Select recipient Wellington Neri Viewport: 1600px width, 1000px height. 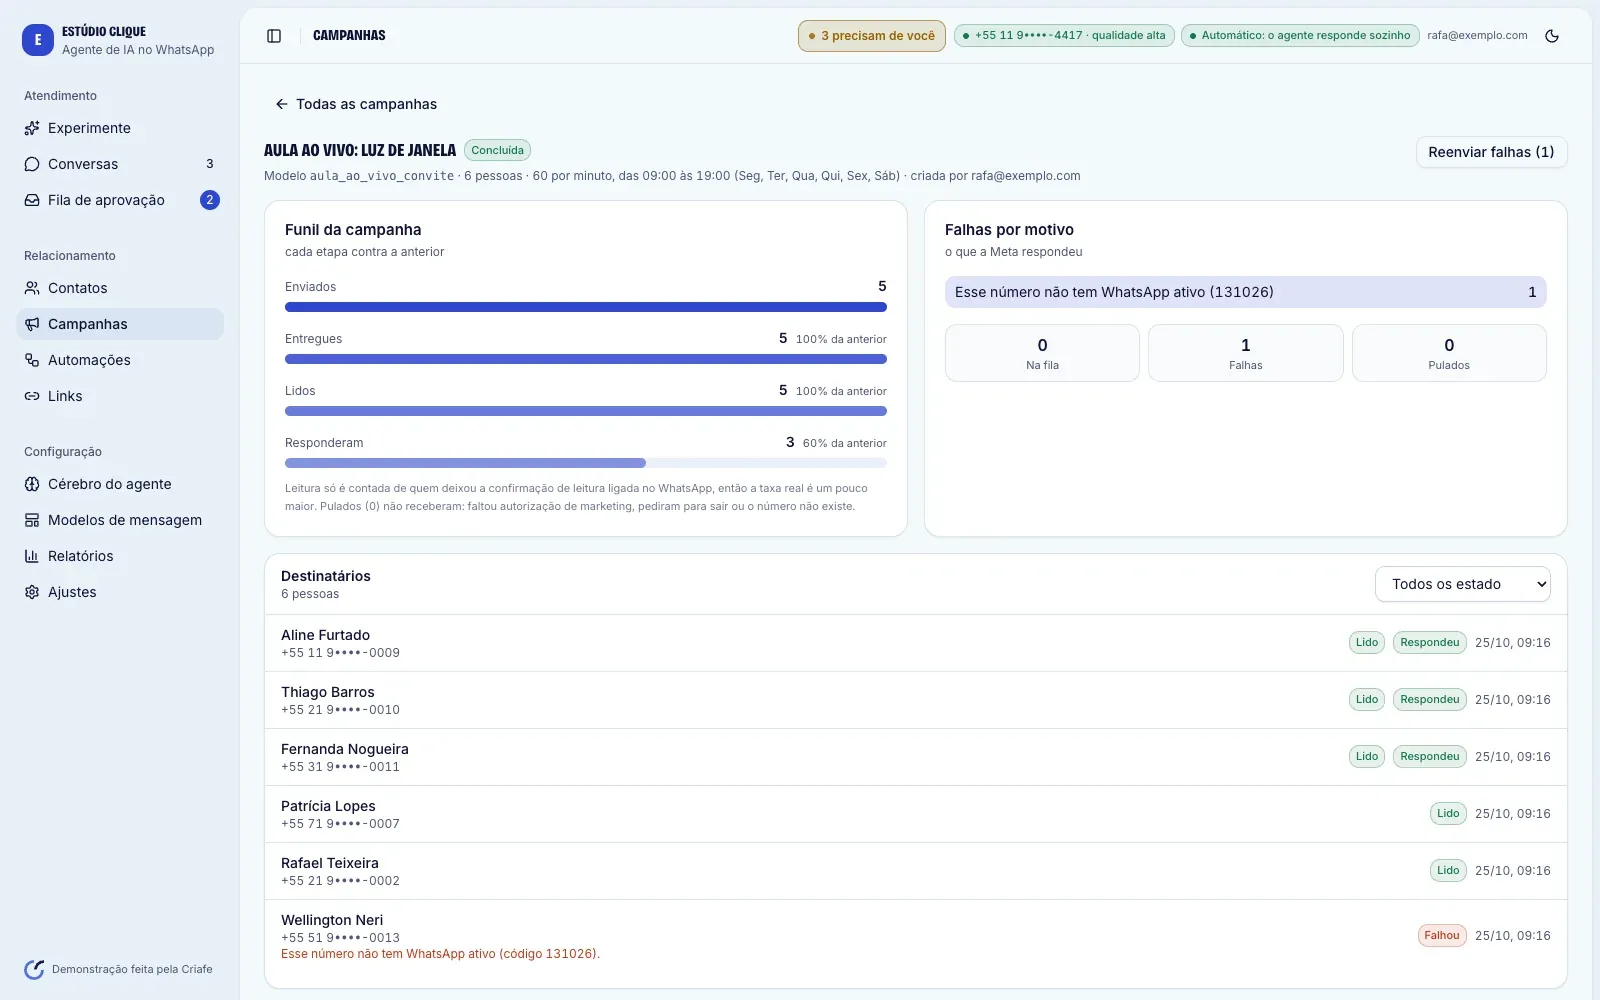(x=915, y=936)
